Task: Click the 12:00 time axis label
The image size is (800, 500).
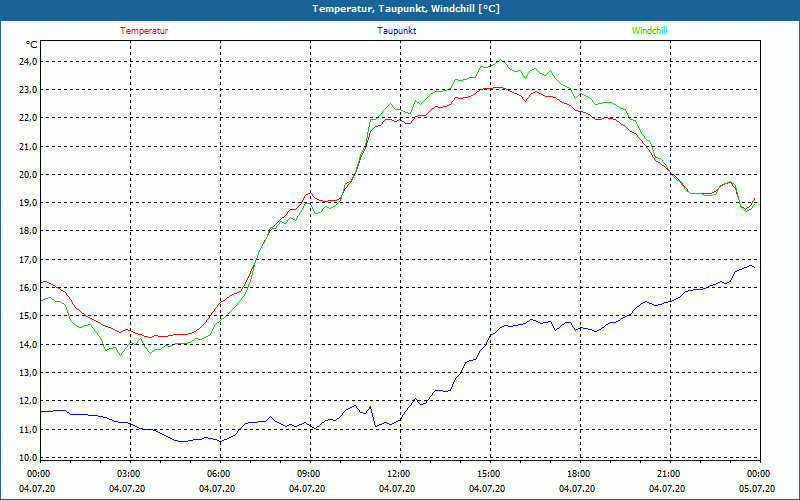Action: click(x=397, y=474)
